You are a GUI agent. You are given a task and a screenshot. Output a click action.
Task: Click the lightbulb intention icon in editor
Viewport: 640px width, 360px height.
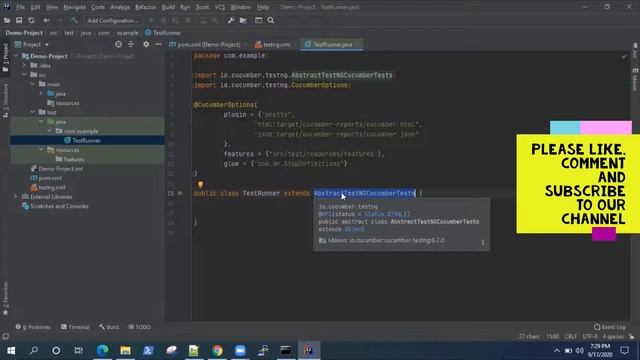coord(200,185)
